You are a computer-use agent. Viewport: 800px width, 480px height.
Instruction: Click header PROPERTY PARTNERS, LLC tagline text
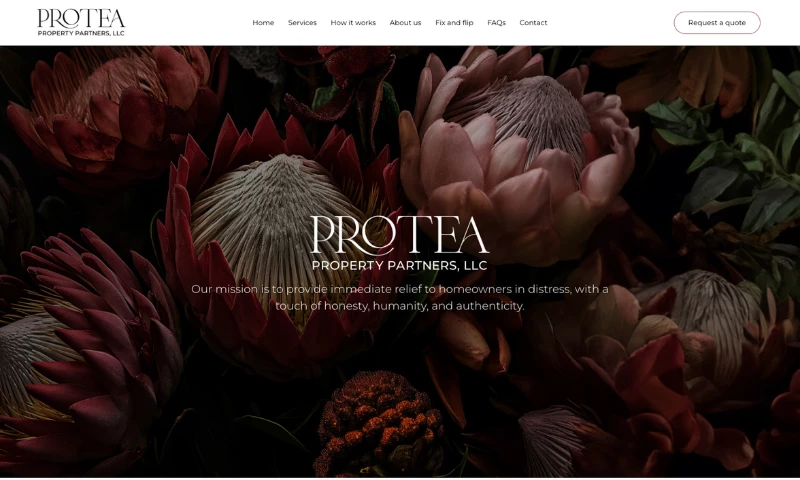(81, 33)
